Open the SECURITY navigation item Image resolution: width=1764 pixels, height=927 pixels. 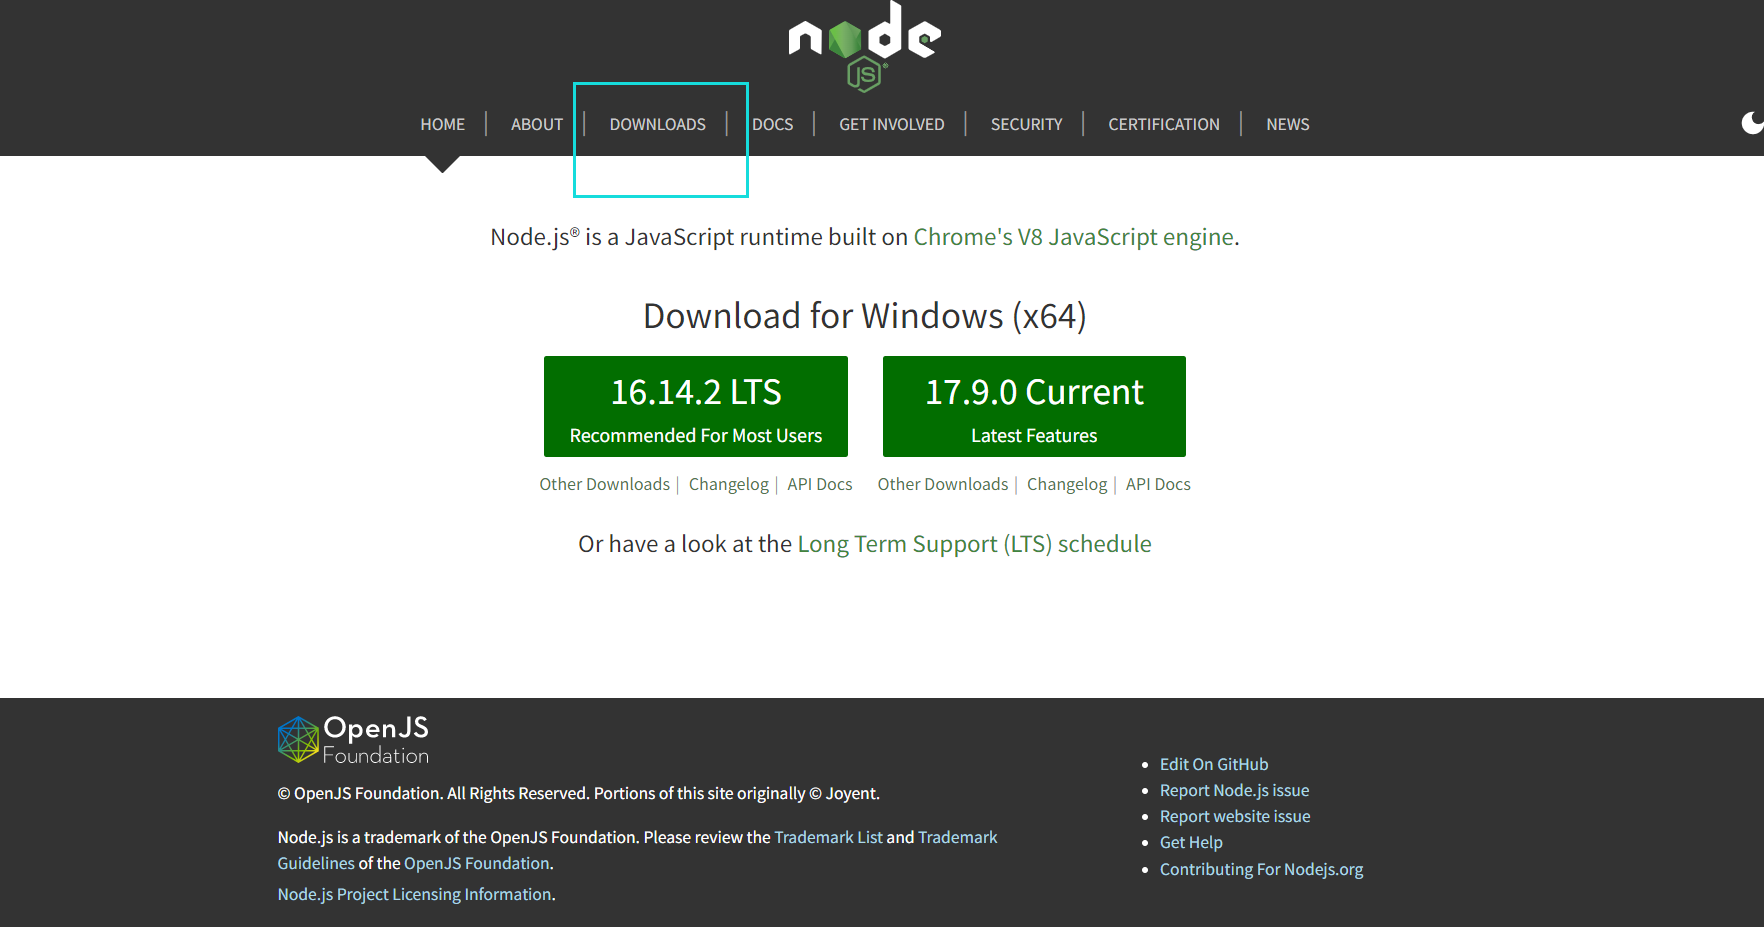pos(1026,124)
